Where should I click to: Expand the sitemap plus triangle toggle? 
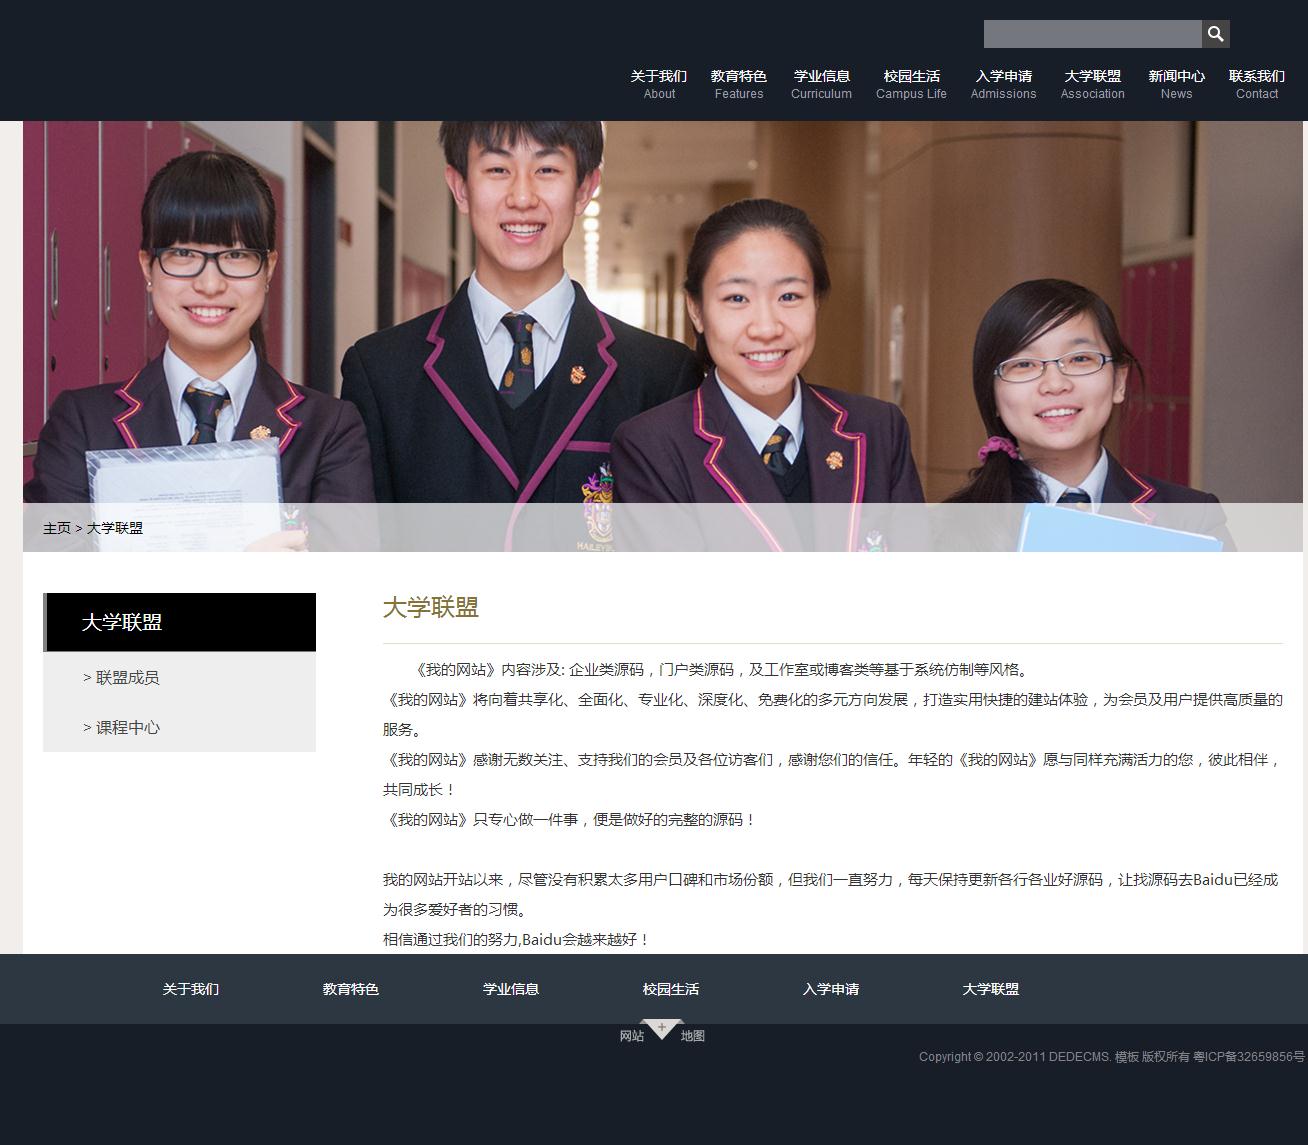pos(661,1029)
